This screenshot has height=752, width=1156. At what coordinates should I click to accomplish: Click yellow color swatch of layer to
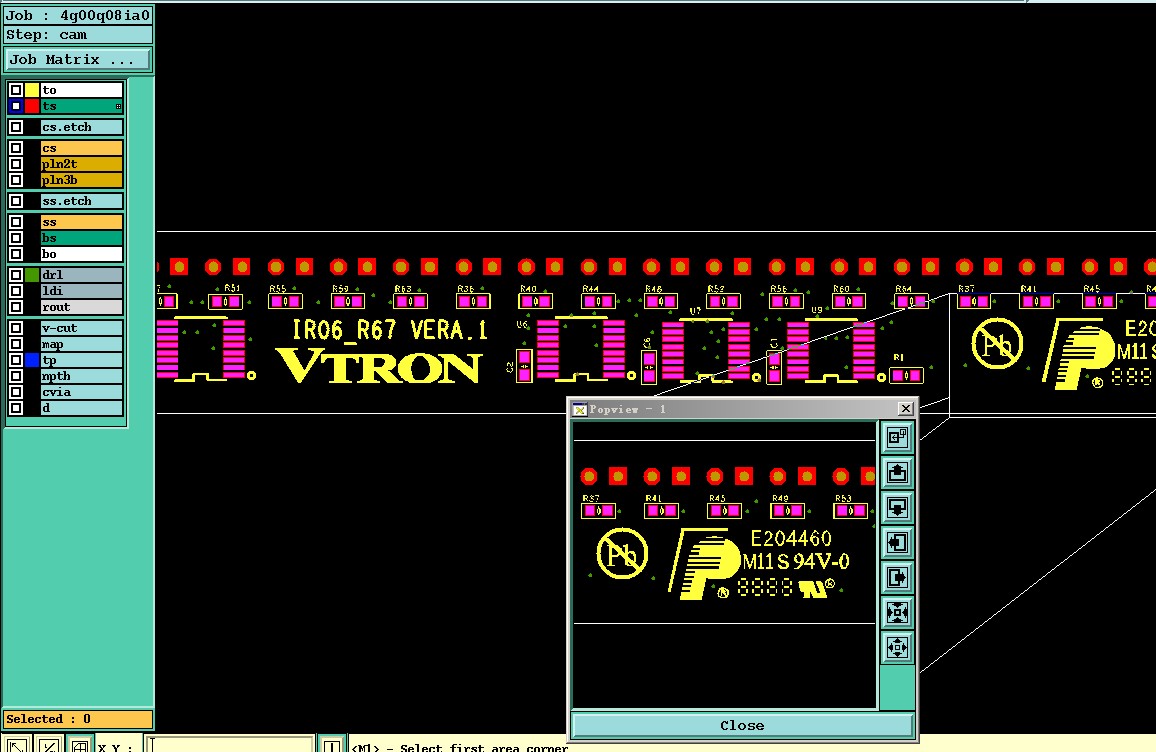[x=32, y=90]
